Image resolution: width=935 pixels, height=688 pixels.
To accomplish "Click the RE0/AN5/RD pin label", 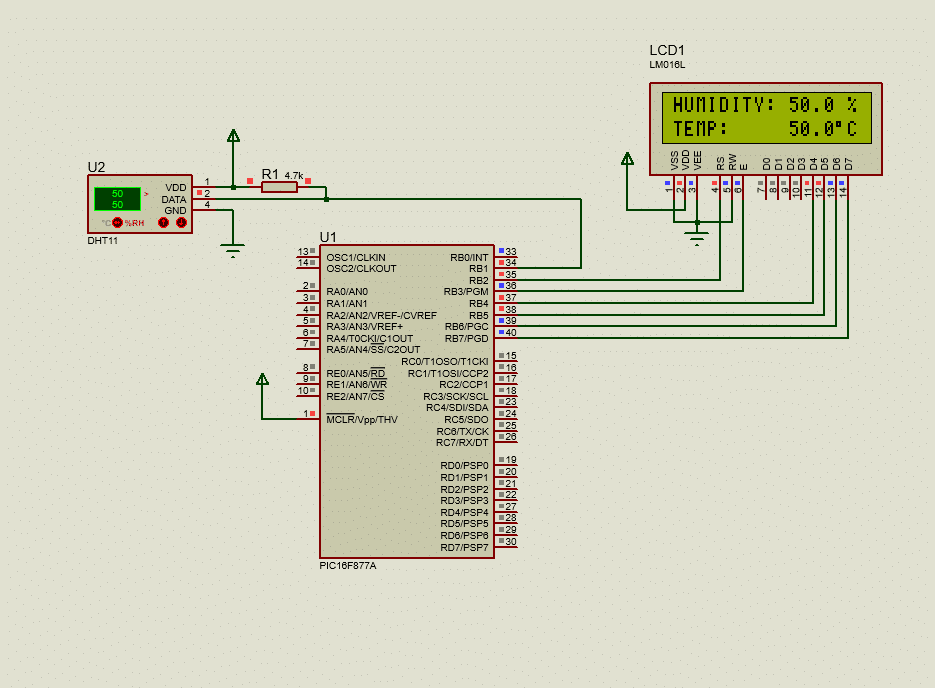I will coord(356,373).
